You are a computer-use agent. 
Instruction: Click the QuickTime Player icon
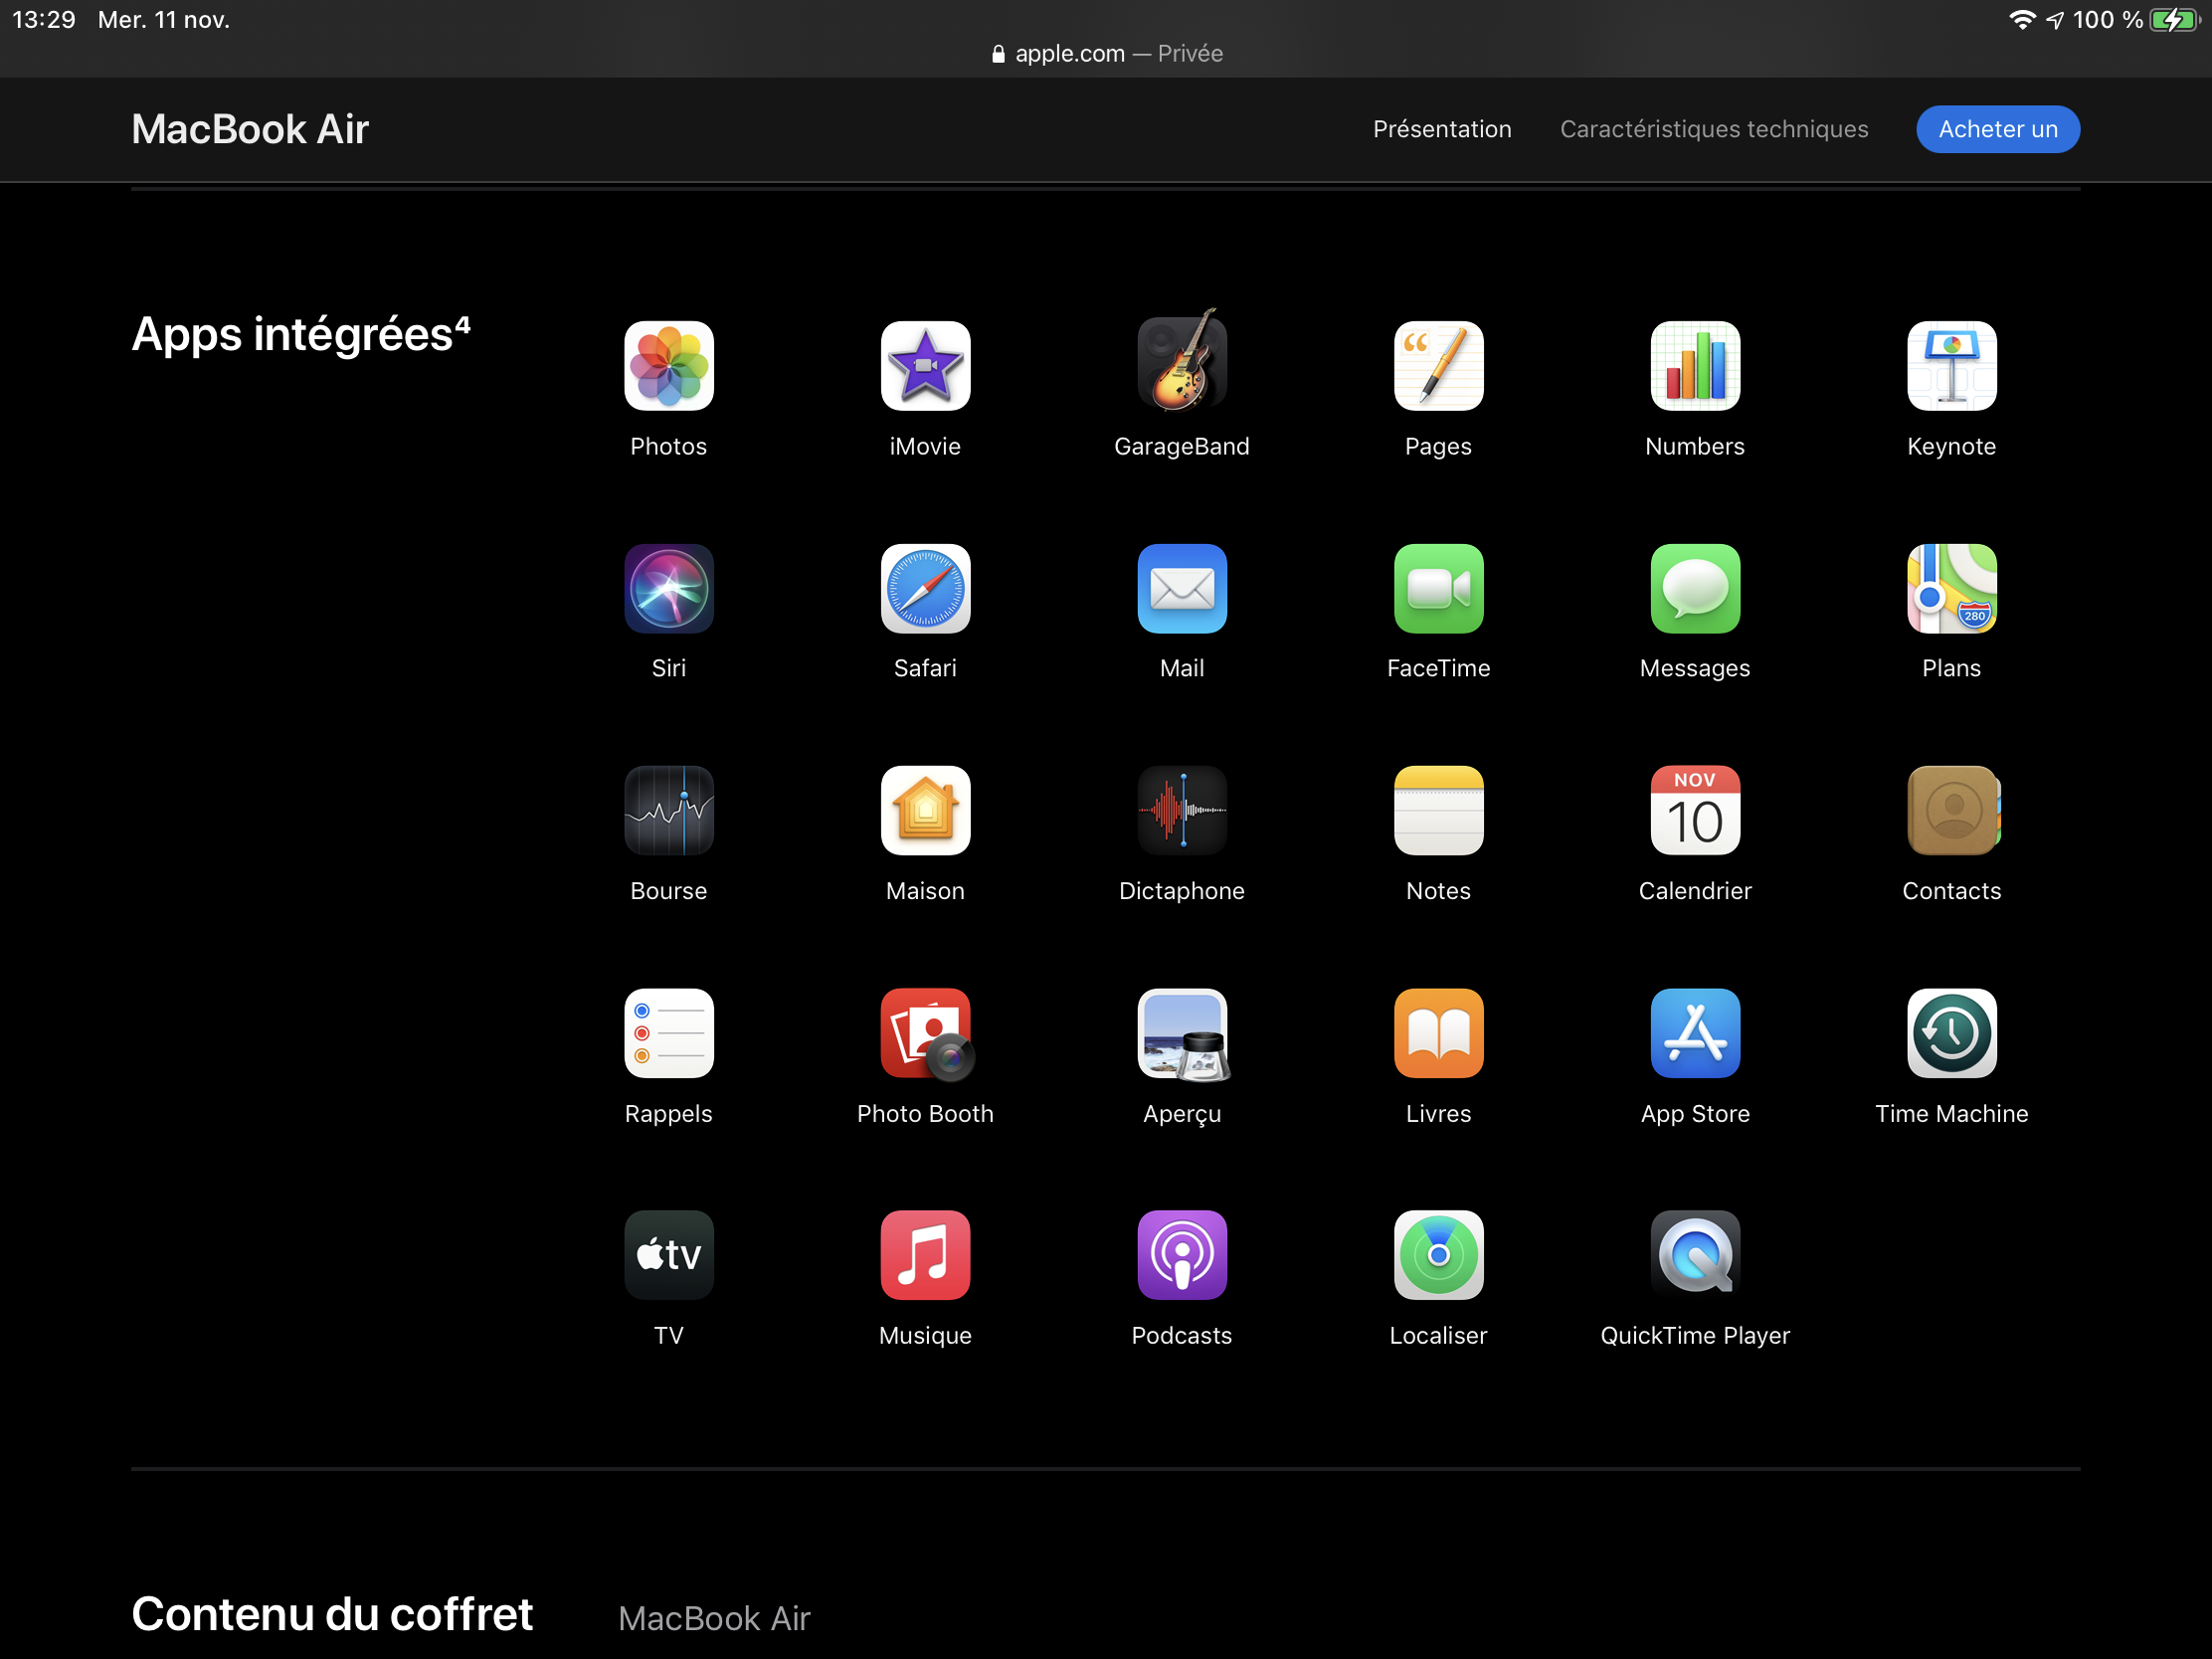pos(1694,1255)
